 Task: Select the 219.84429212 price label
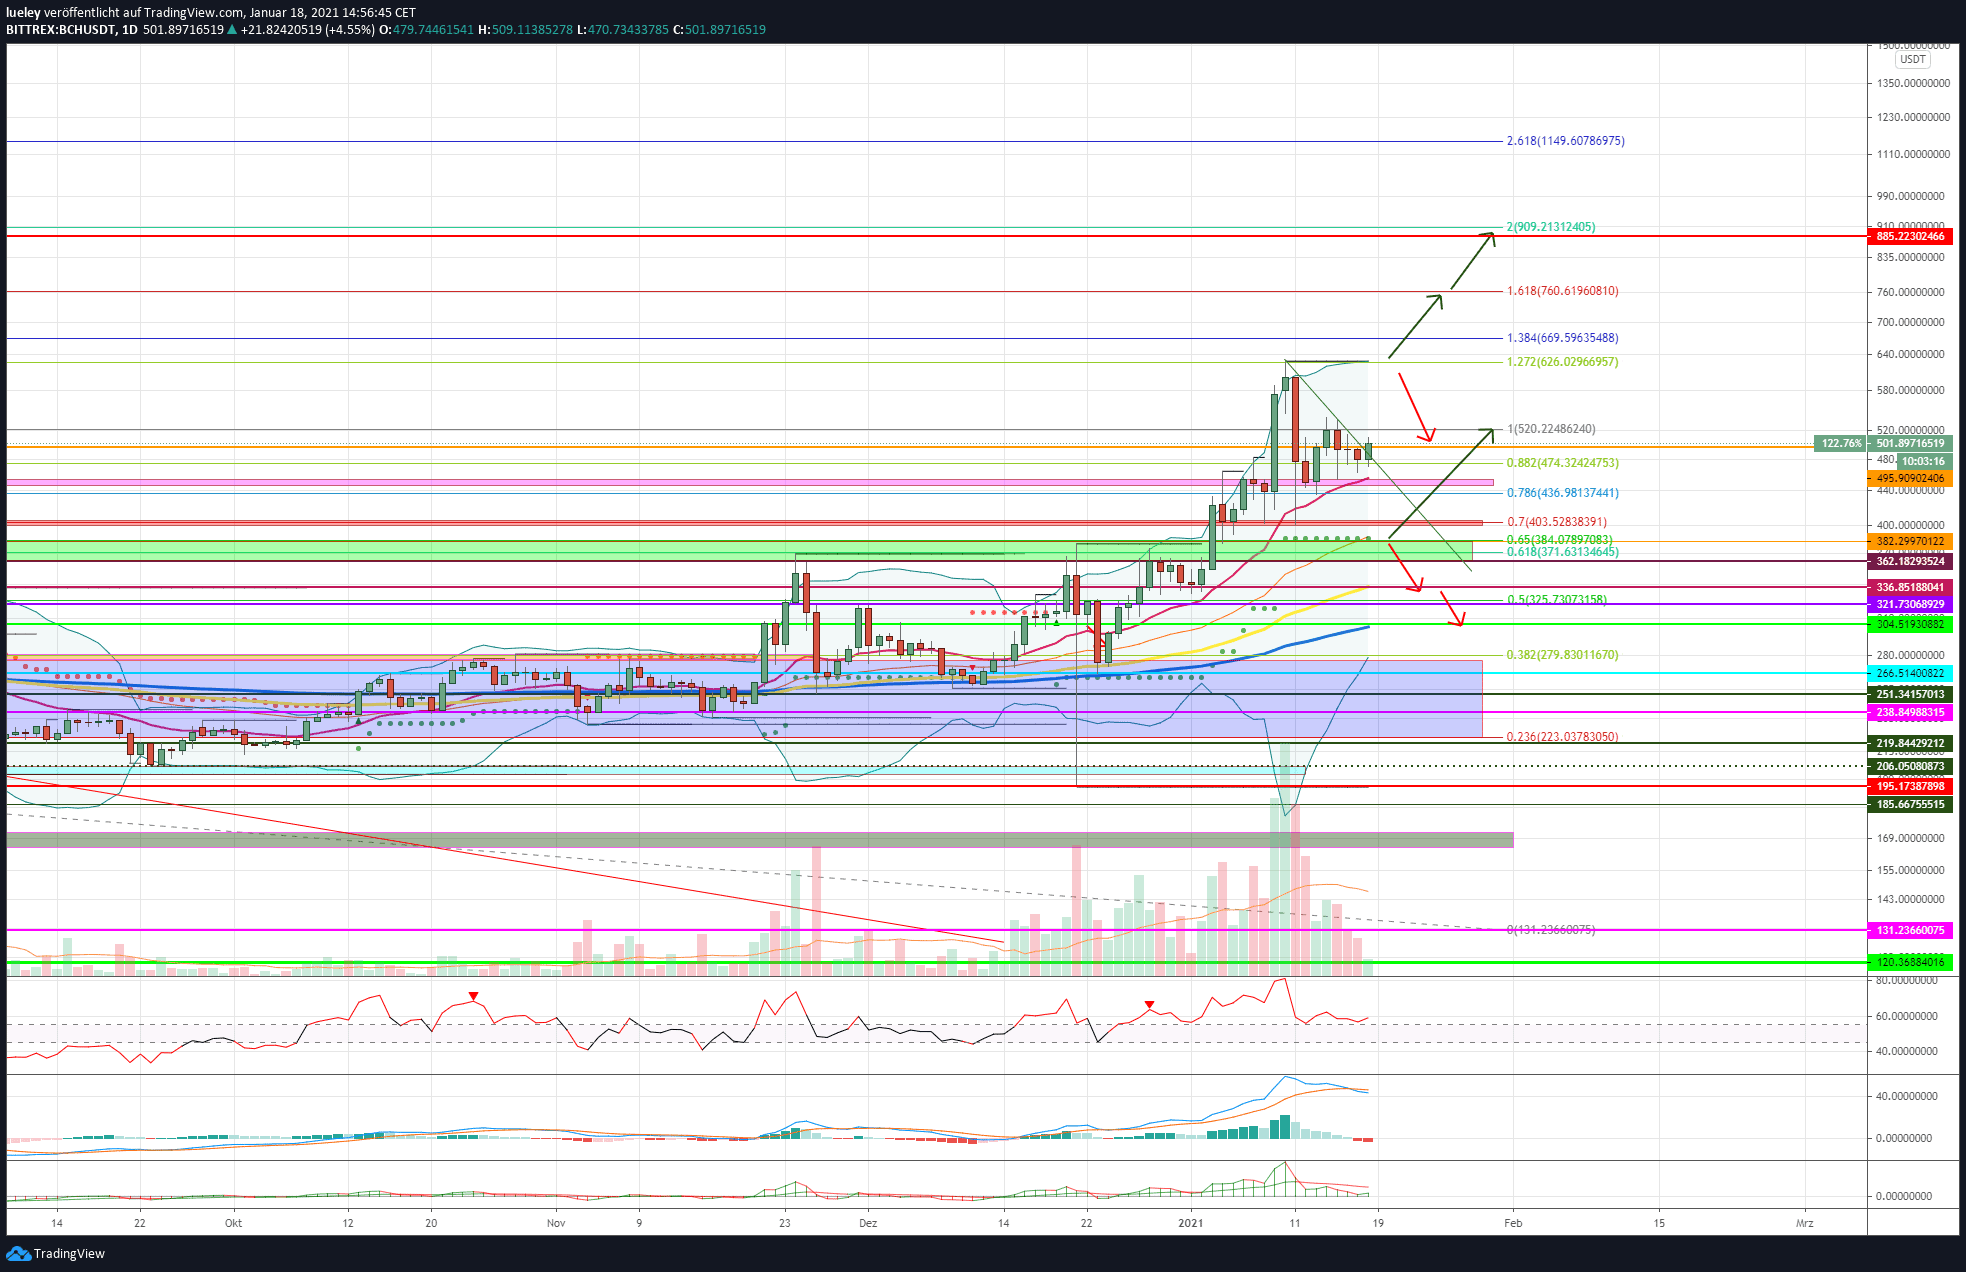pos(1910,744)
